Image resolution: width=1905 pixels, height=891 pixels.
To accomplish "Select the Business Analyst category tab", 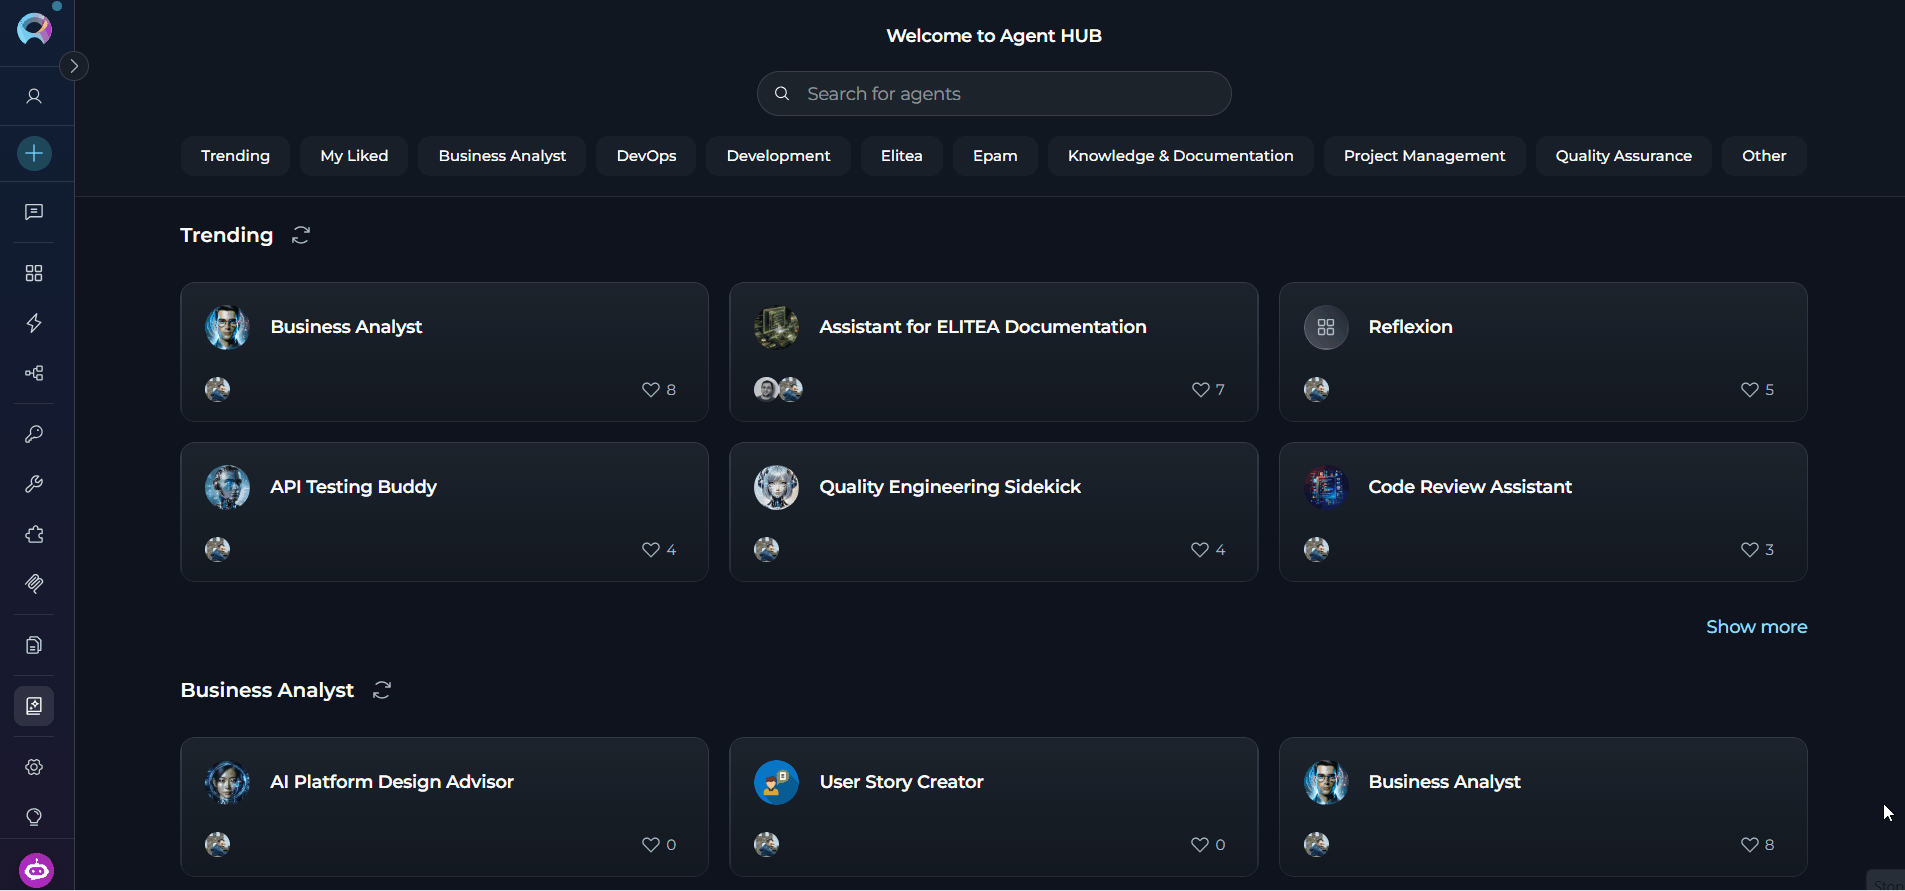I will [502, 156].
